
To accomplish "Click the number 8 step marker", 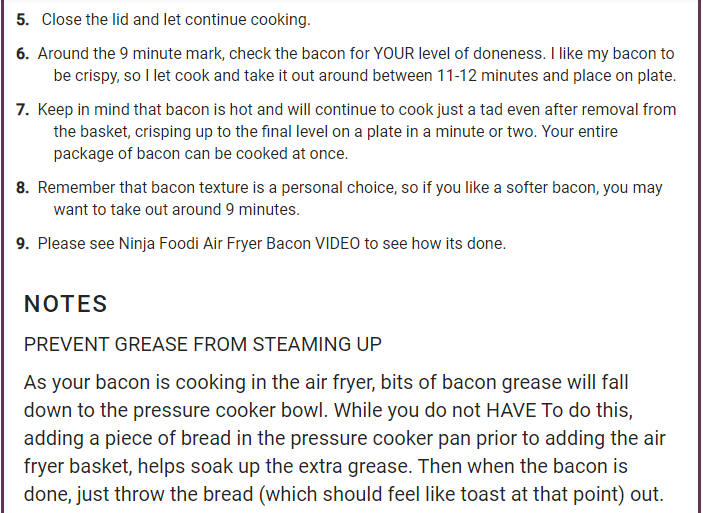I will click(22, 188).
